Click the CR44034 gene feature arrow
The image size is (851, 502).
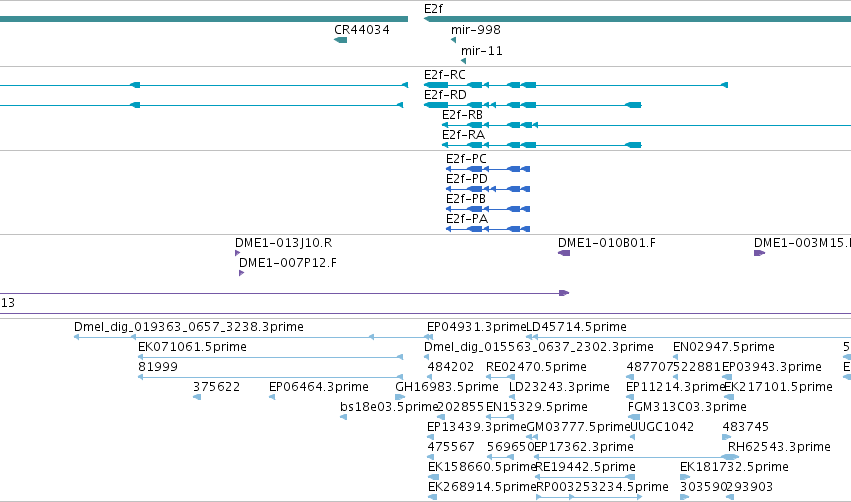point(340,40)
